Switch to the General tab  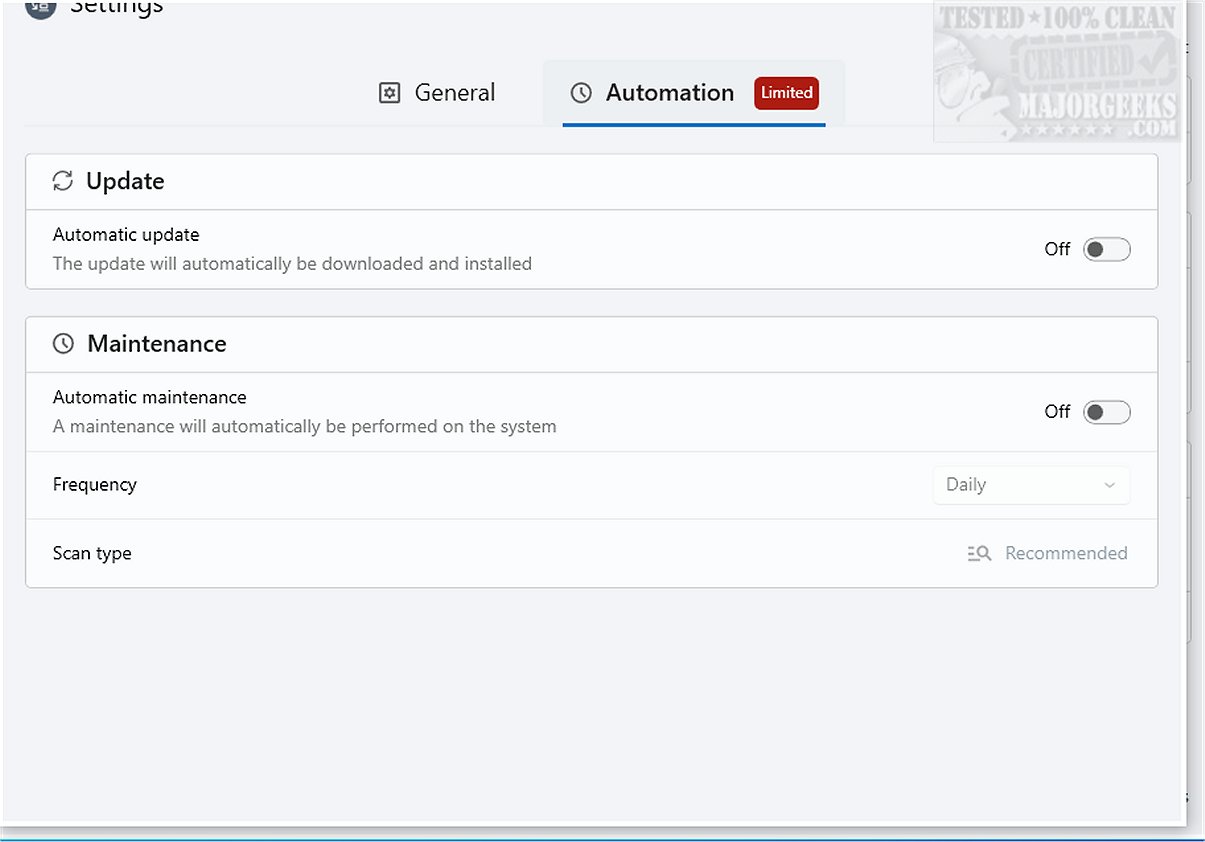pyautogui.click(x=438, y=93)
